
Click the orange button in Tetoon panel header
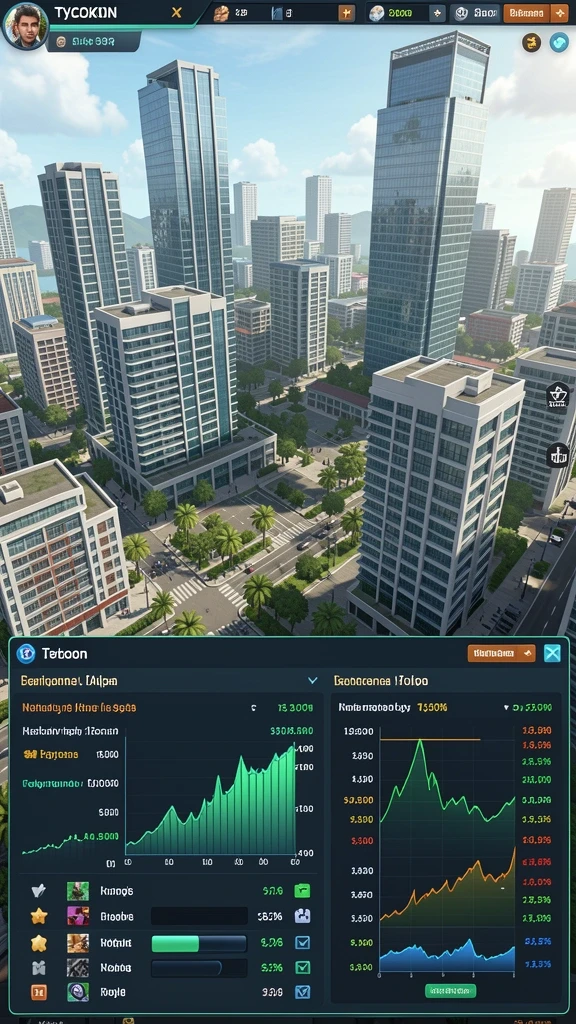coord(502,653)
